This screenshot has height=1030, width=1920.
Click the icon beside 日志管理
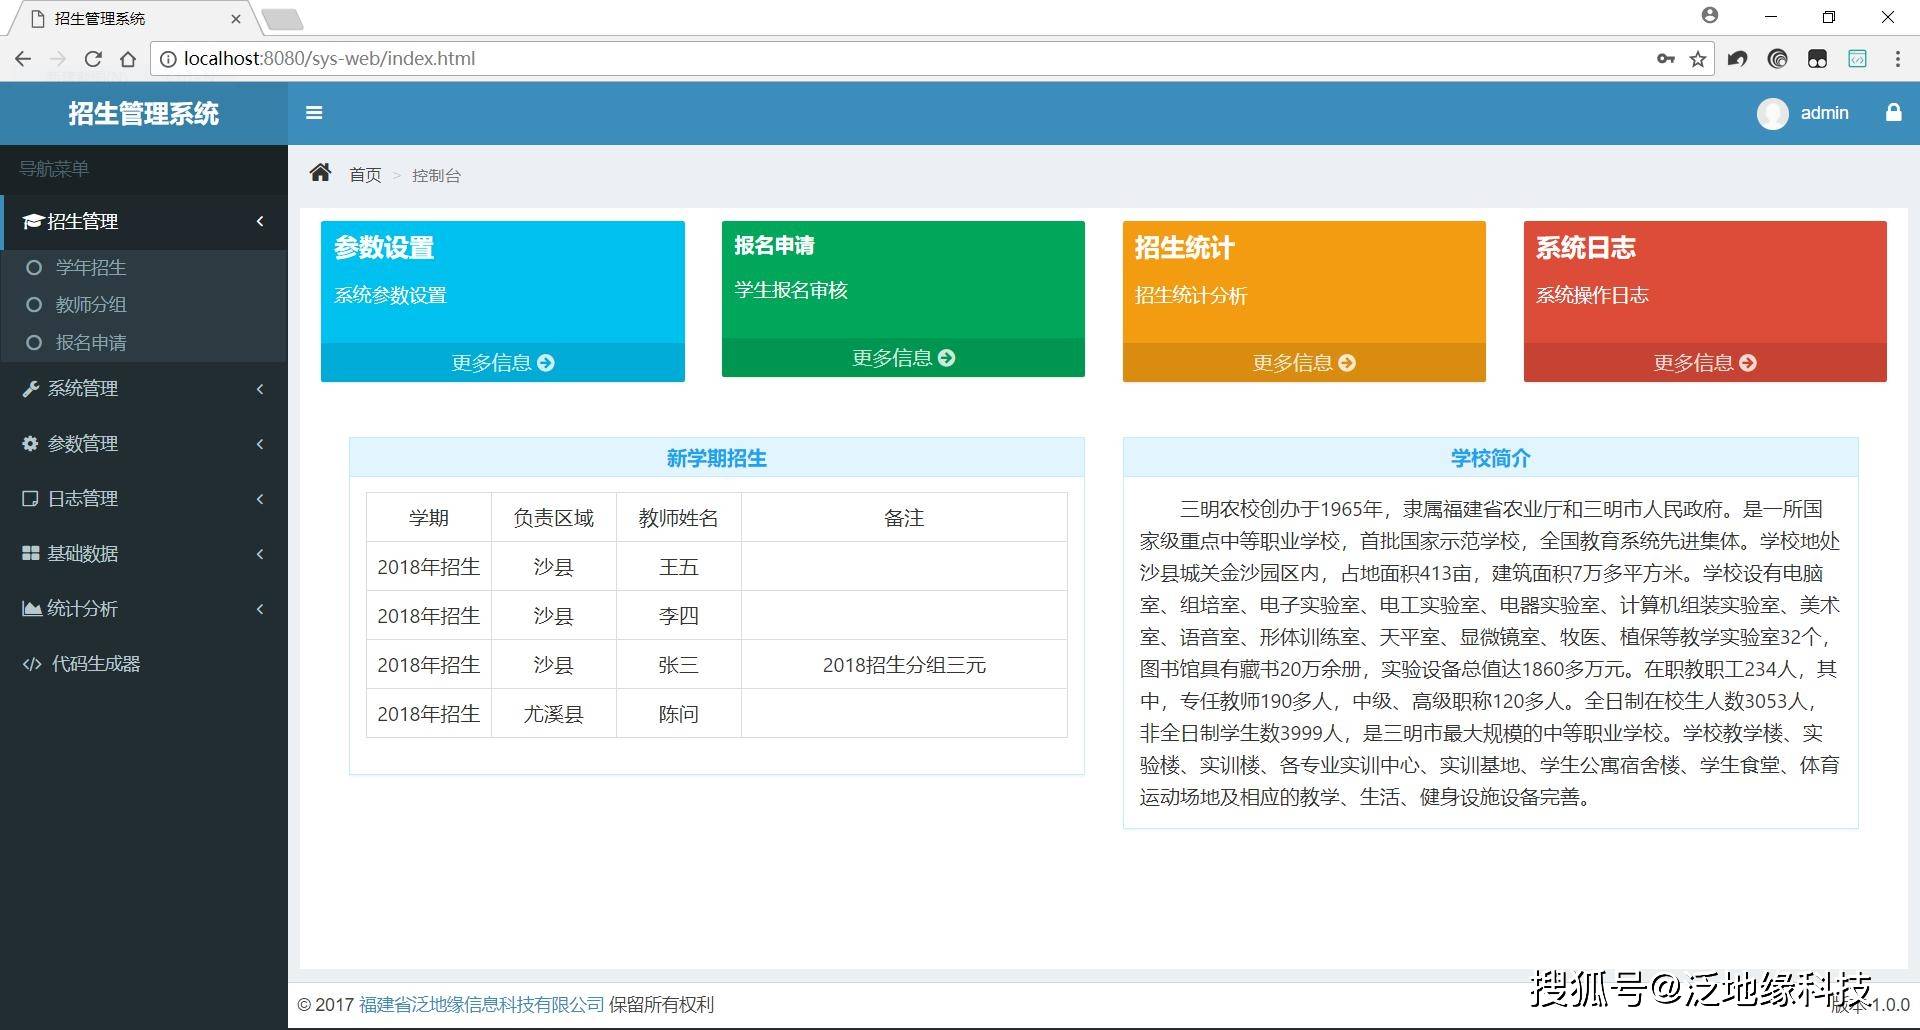[x=30, y=498]
